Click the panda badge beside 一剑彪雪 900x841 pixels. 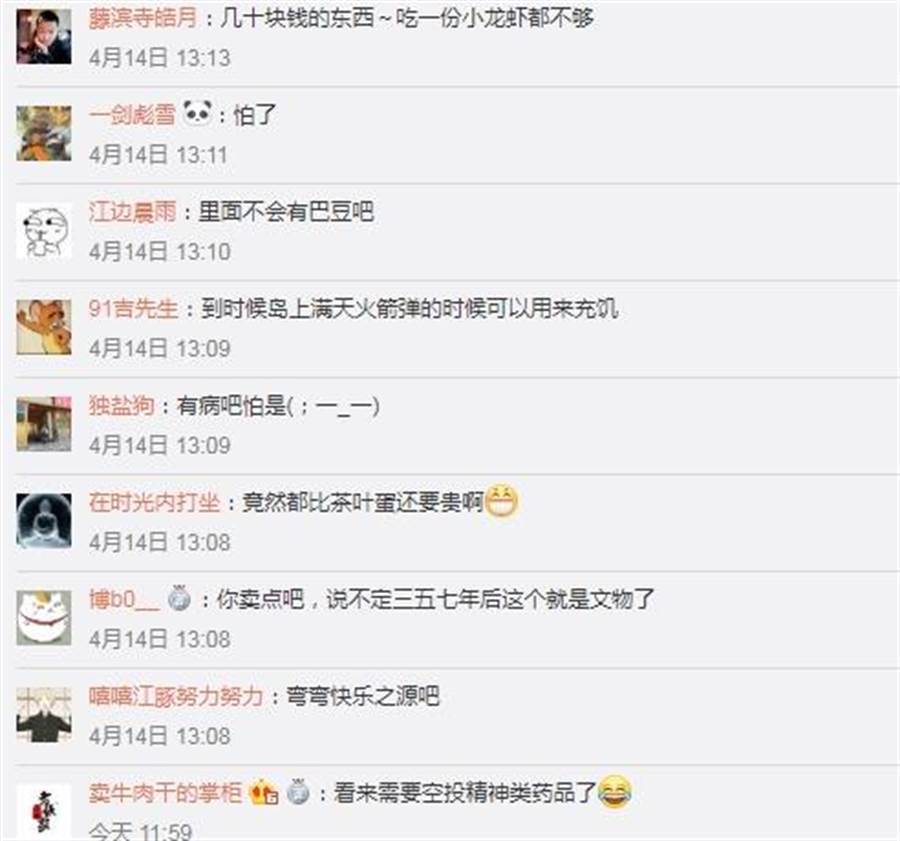click(x=197, y=113)
